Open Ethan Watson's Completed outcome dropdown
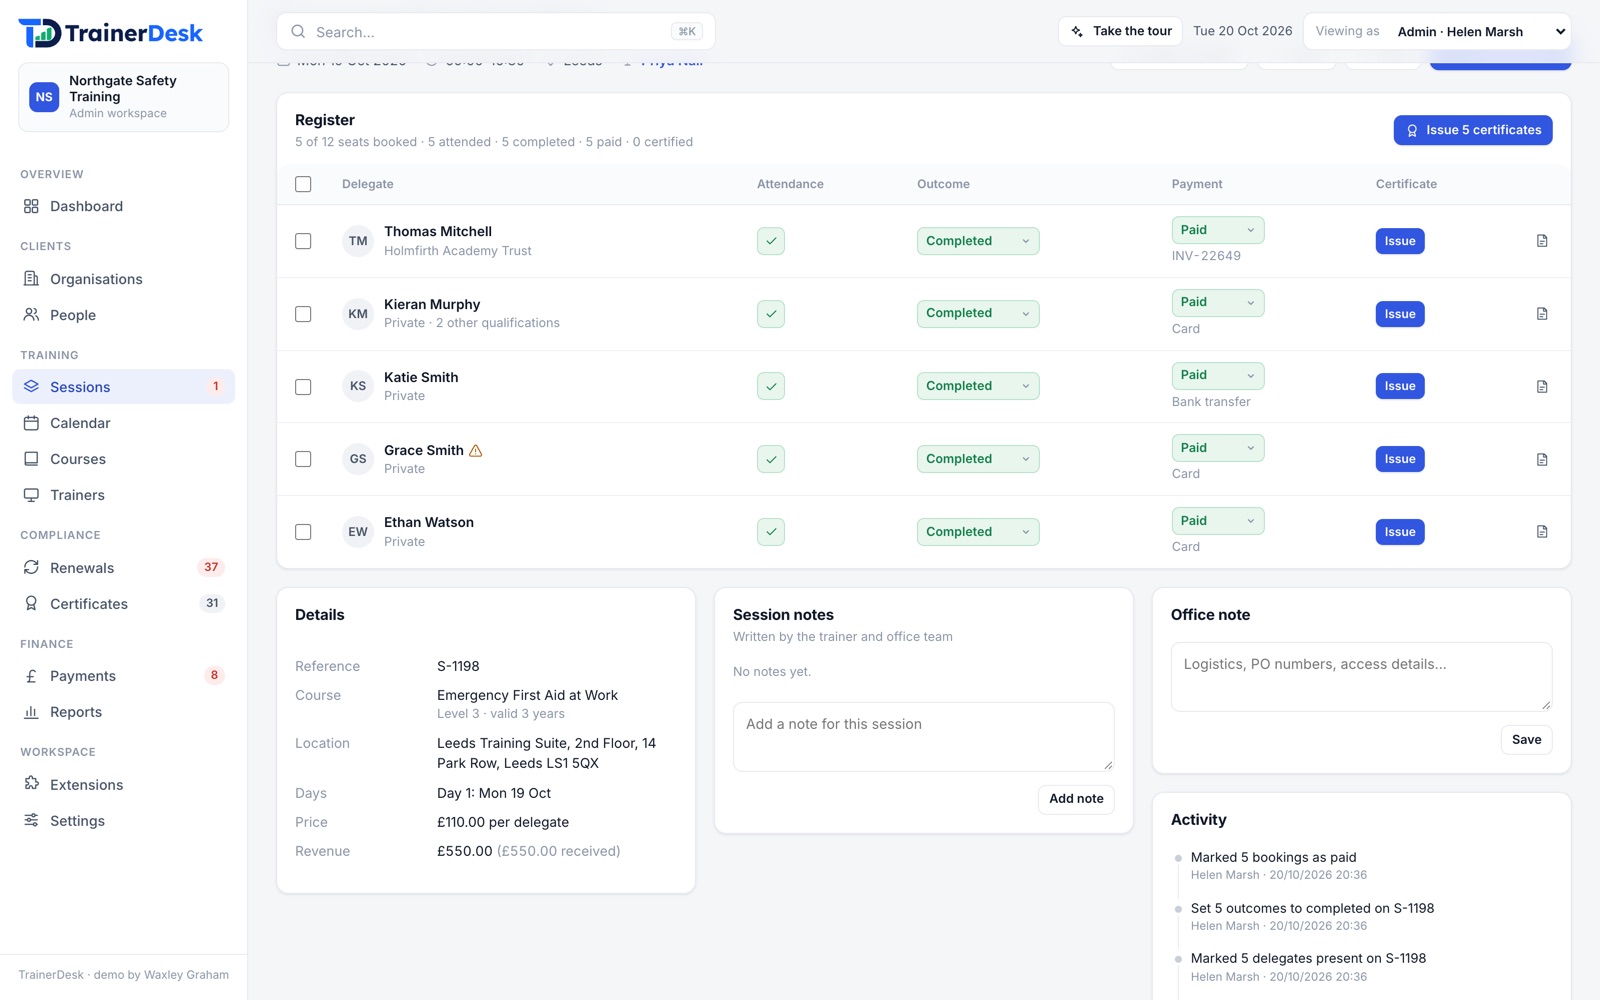 pyautogui.click(x=978, y=532)
